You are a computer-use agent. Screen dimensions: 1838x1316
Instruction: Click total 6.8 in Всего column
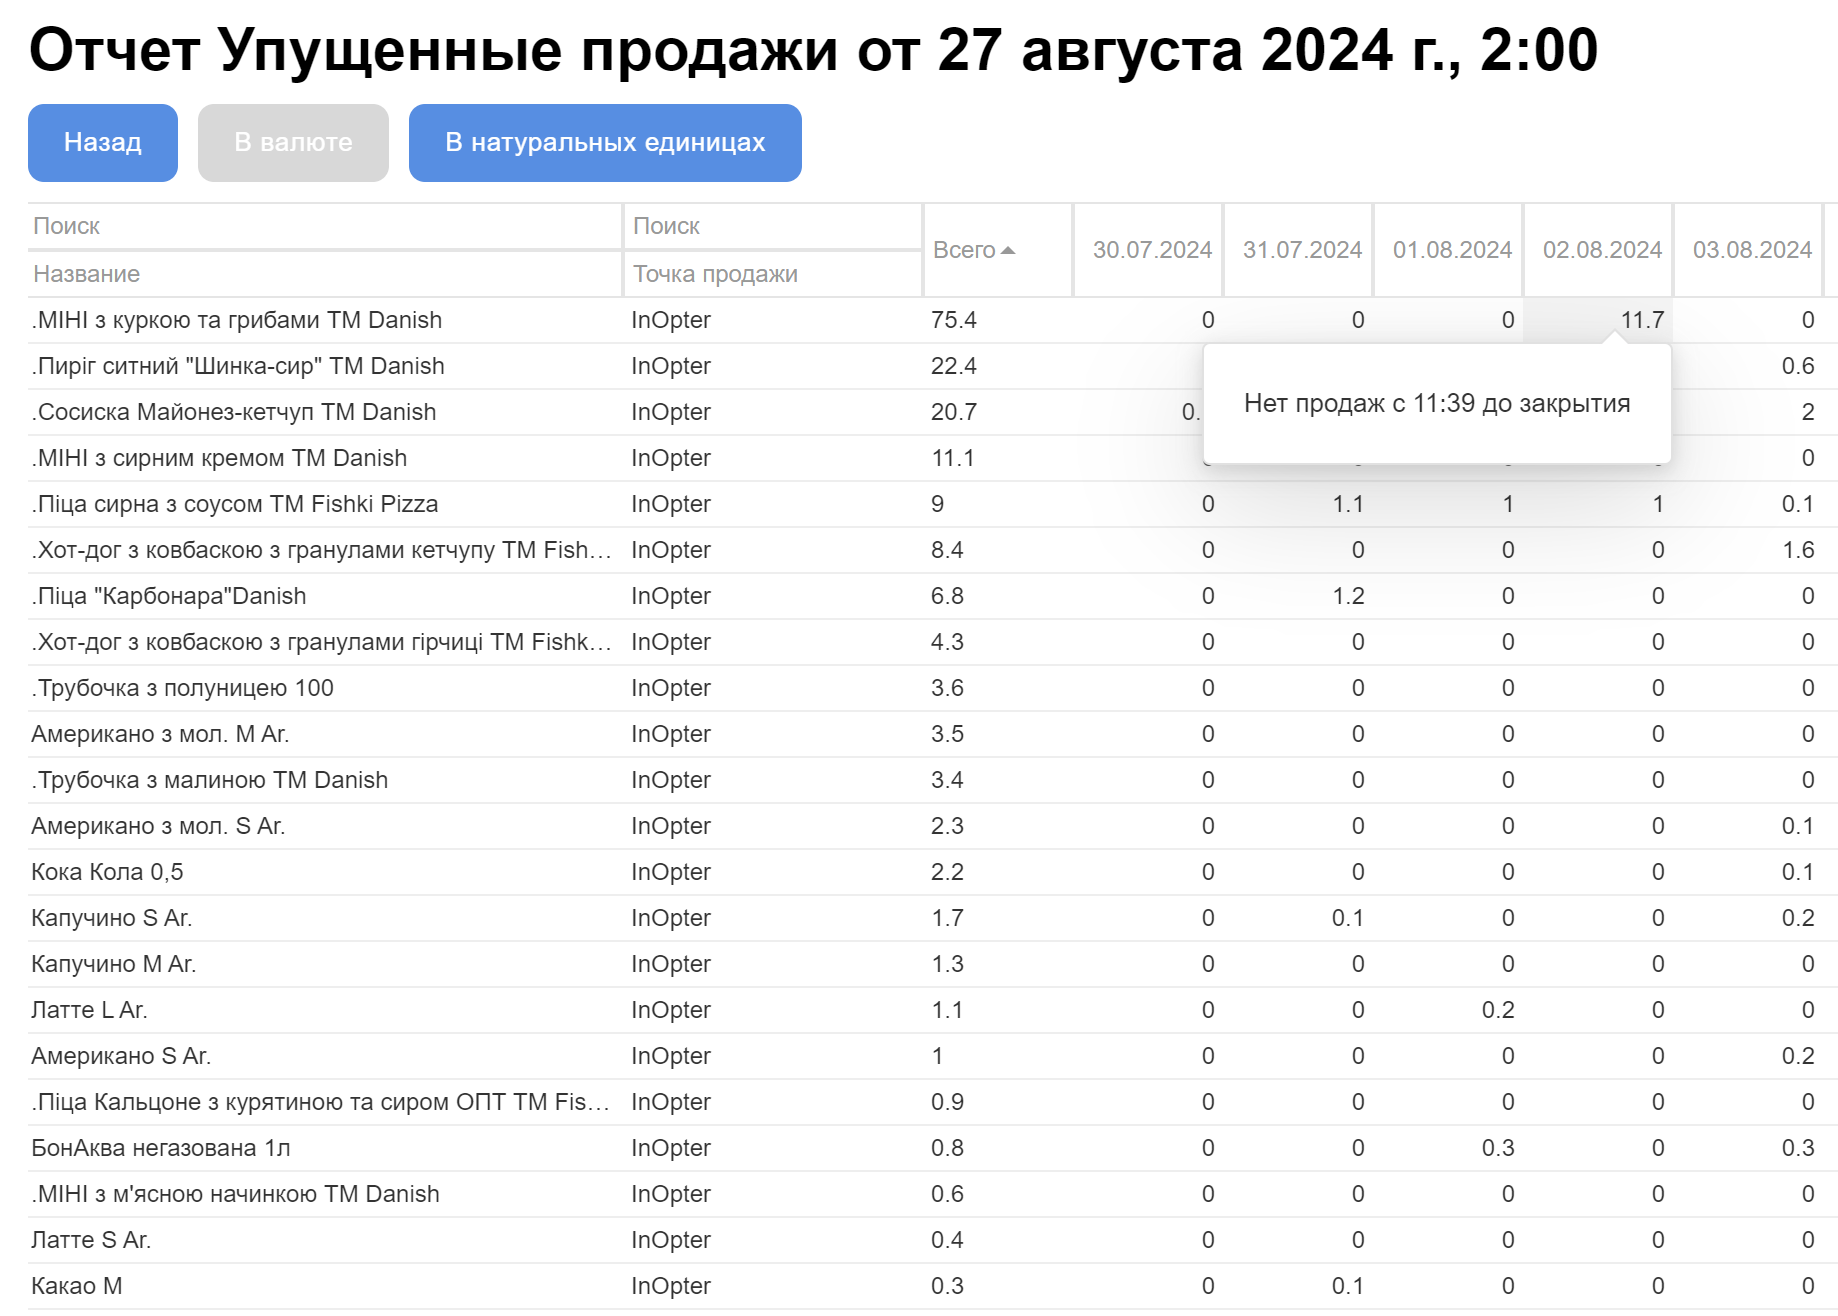tap(947, 596)
